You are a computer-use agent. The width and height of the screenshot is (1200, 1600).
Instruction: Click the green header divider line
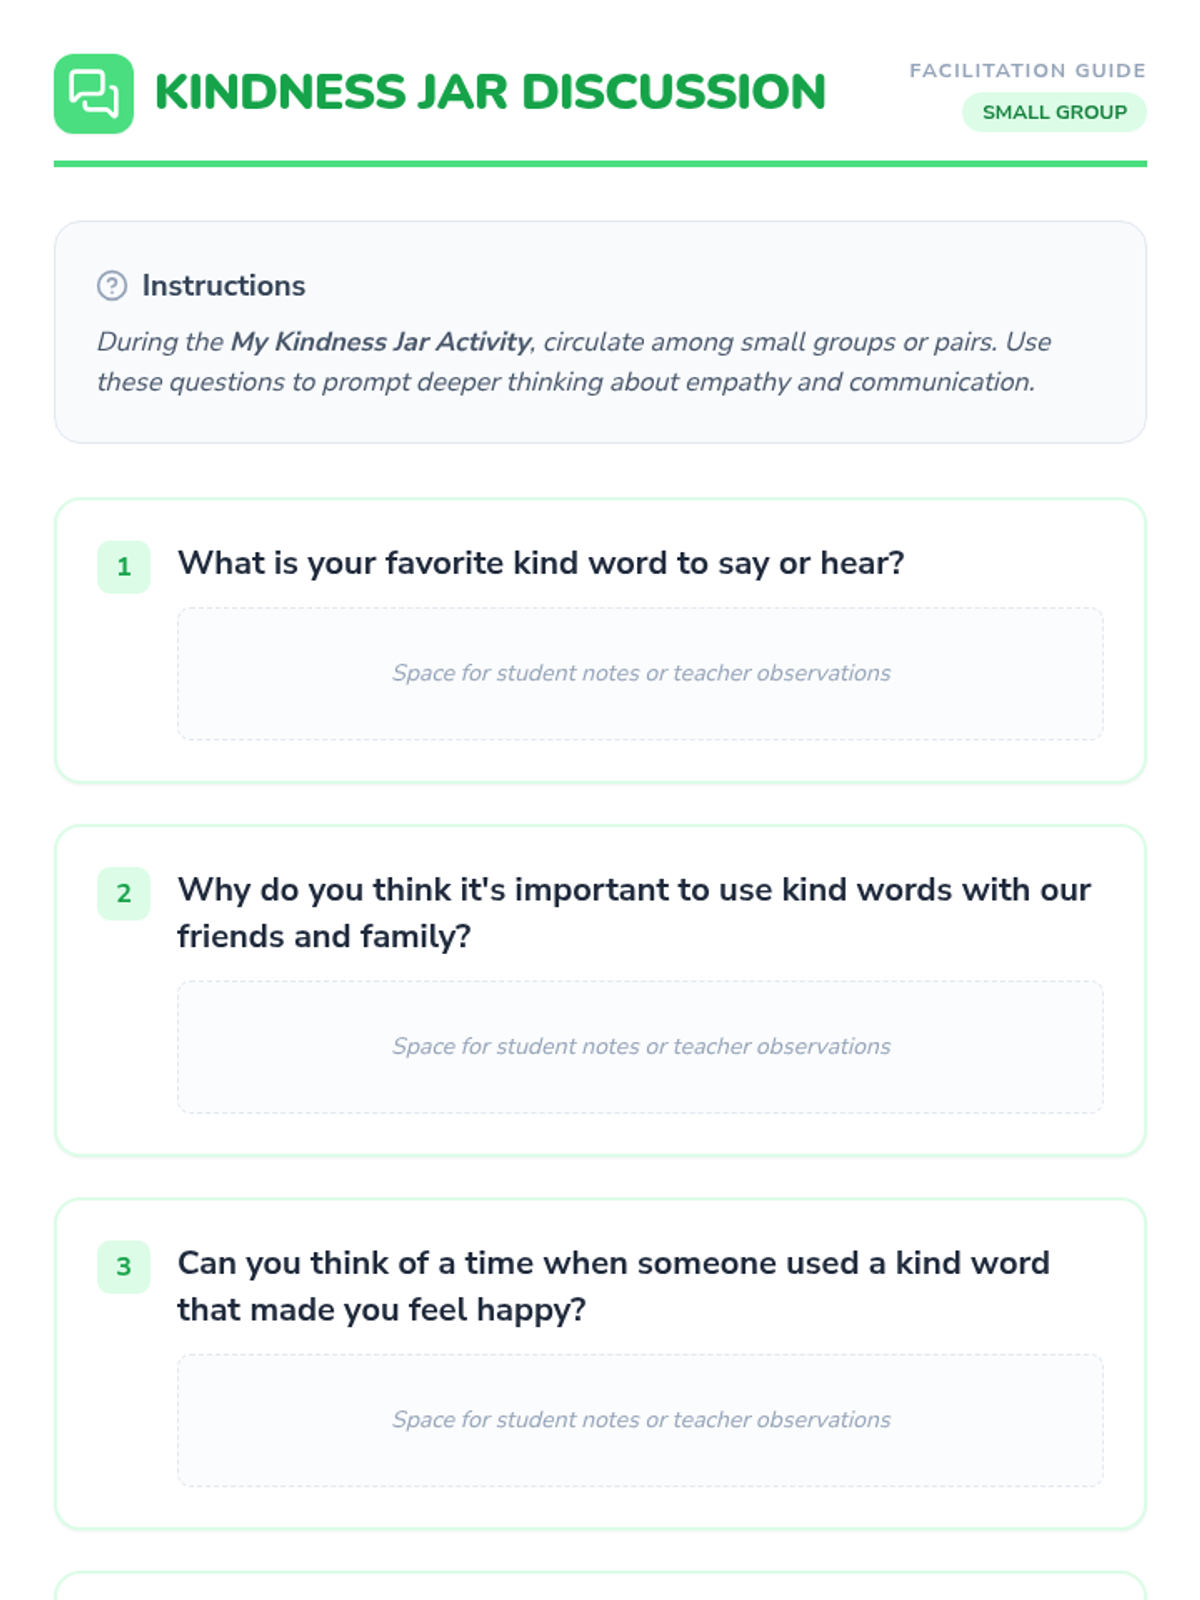600,163
